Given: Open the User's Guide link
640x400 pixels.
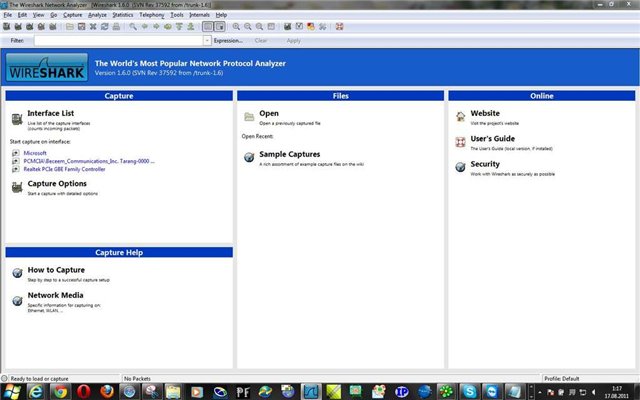Looking at the screenshot, I should [493, 139].
